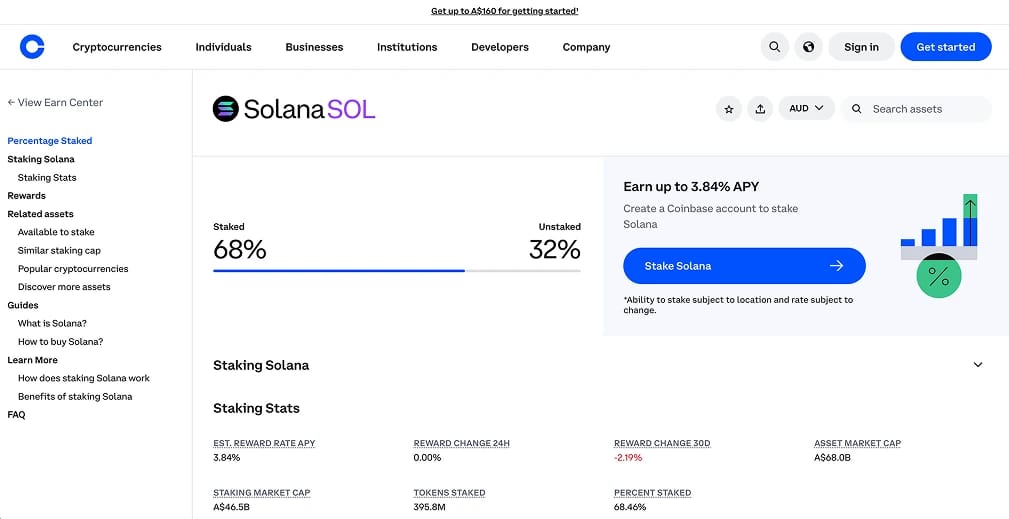
Task: Jump to Percentage Staked section
Action: coord(50,141)
